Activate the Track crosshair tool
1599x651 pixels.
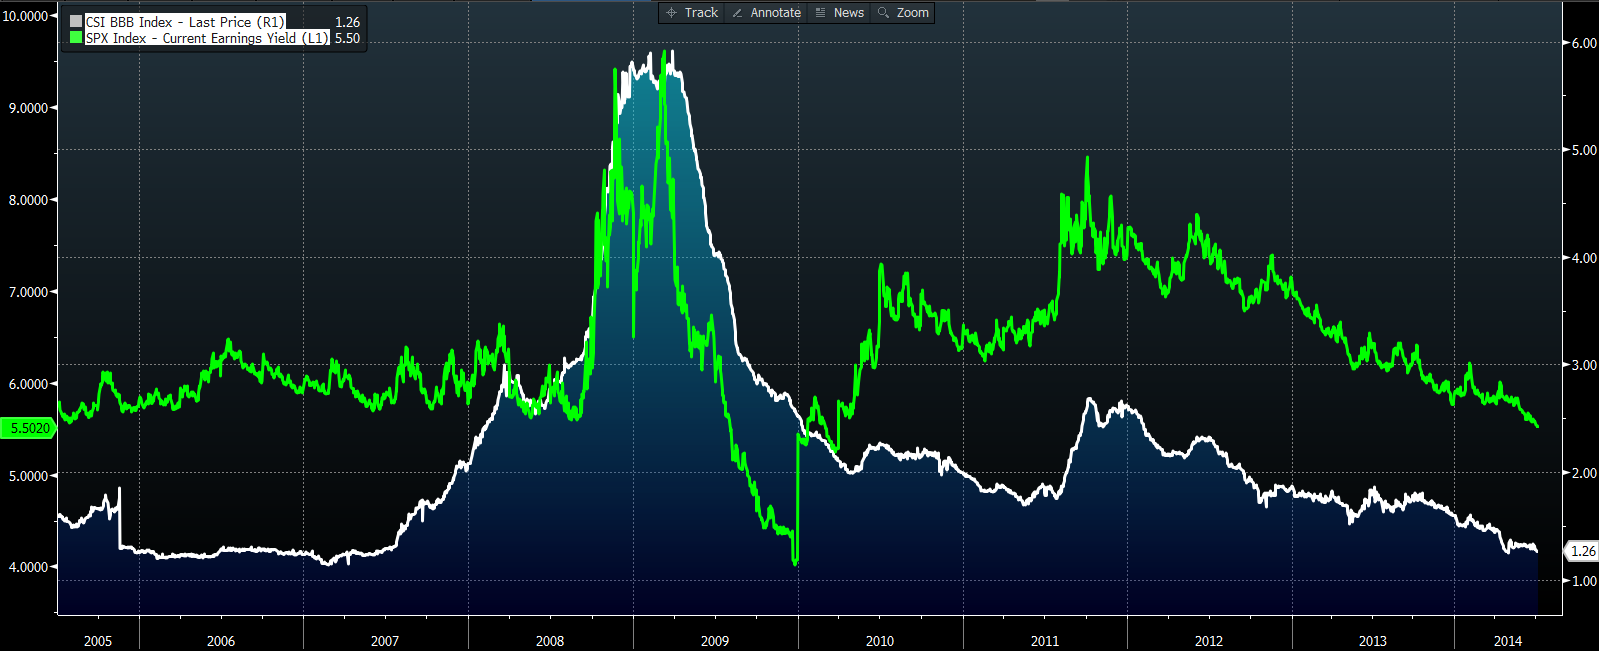point(692,13)
